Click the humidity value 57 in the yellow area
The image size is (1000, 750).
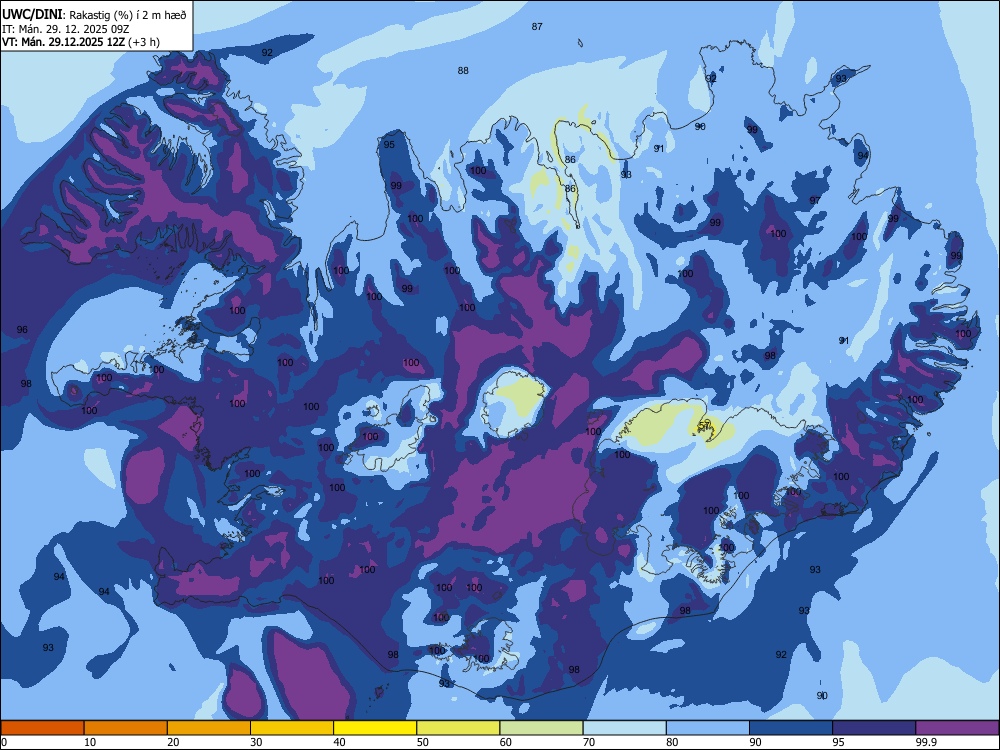[x=705, y=424]
